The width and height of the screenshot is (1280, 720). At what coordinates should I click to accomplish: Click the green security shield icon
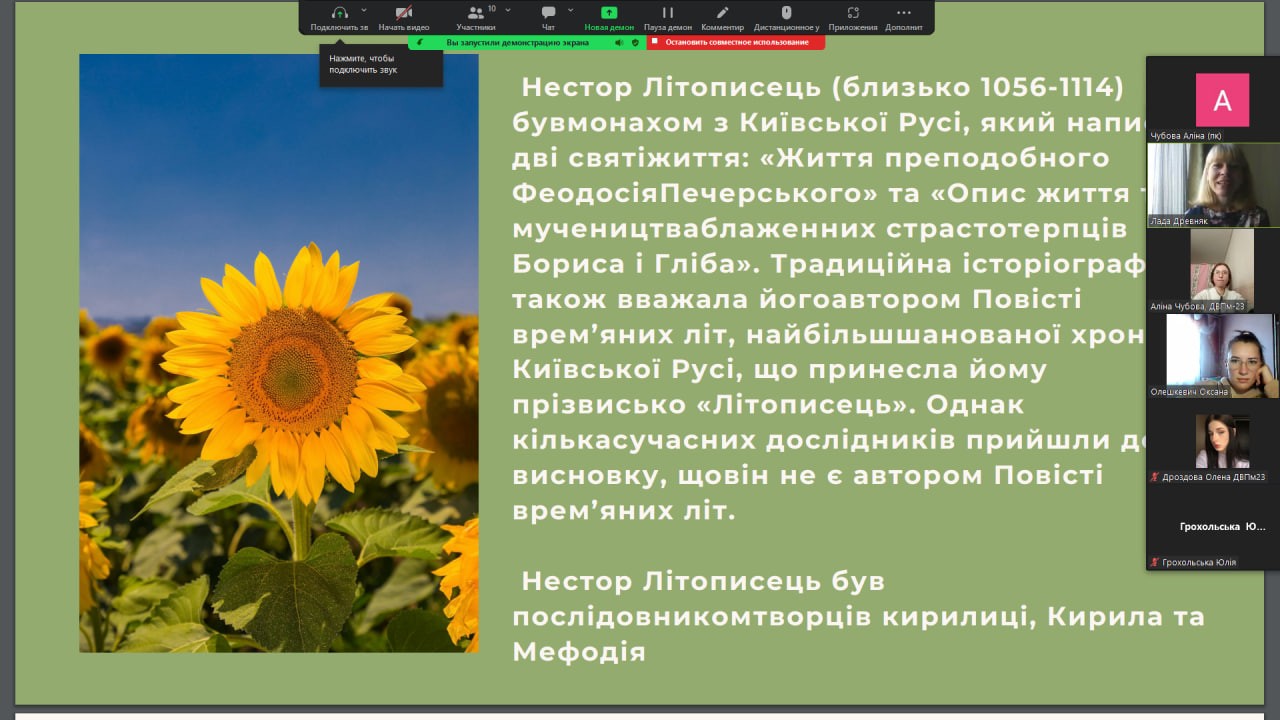[x=635, y=42]
